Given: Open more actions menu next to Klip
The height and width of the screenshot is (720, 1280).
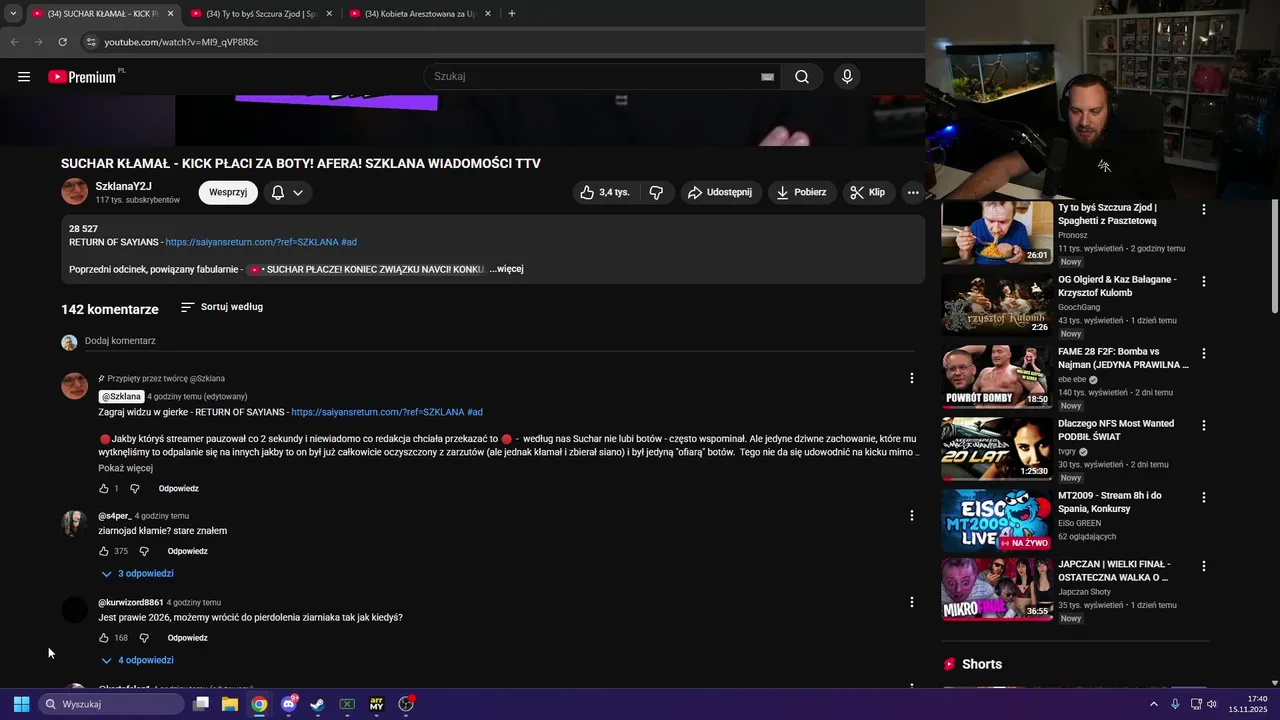Looking at the screenshot, I should pos(912,192).
